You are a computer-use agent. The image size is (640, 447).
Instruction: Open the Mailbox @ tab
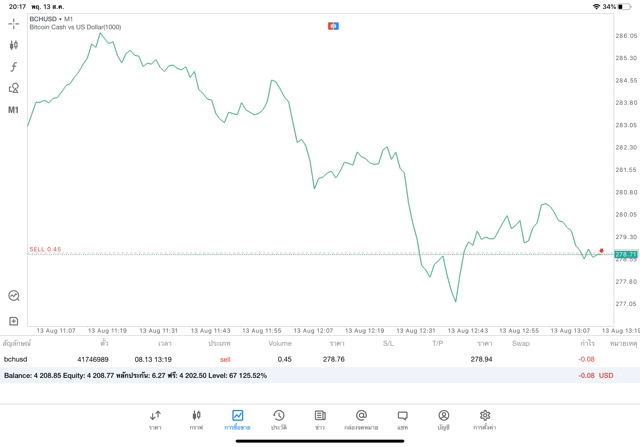click(361, 419)
